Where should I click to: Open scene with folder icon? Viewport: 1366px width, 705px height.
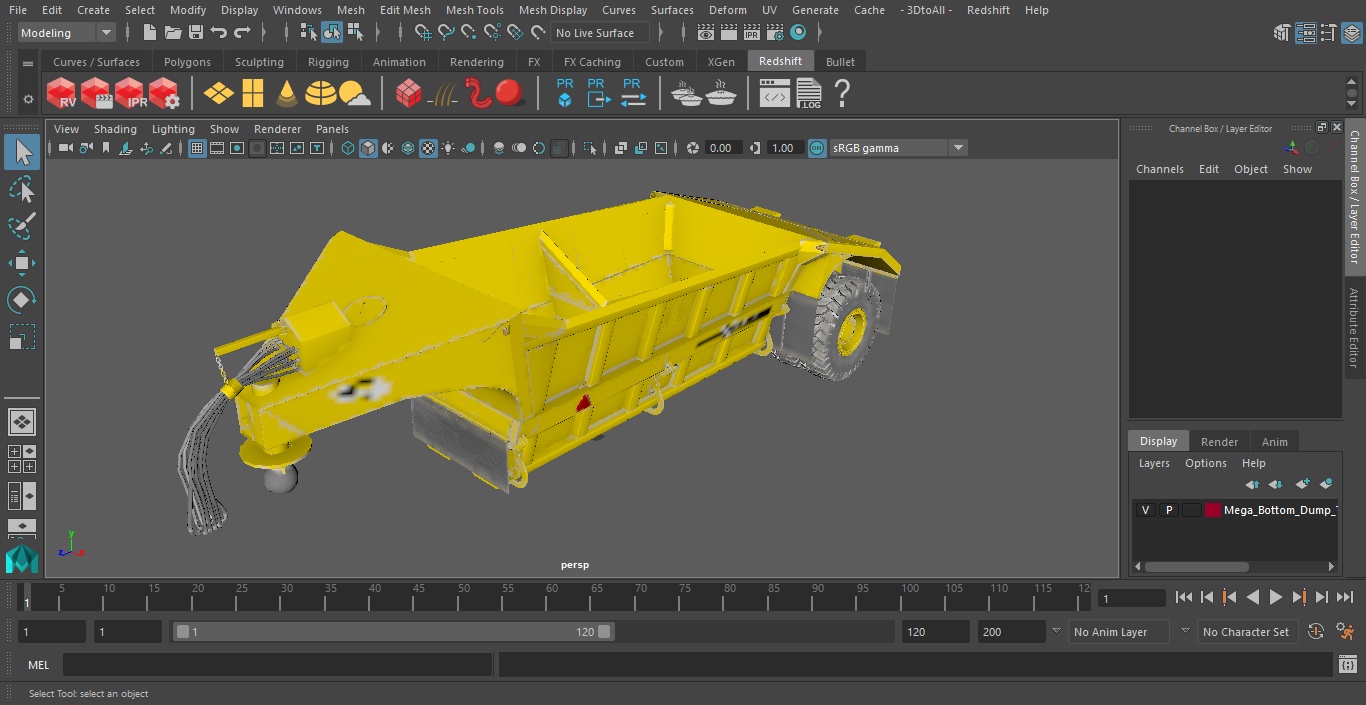click(x=173, y=33)
